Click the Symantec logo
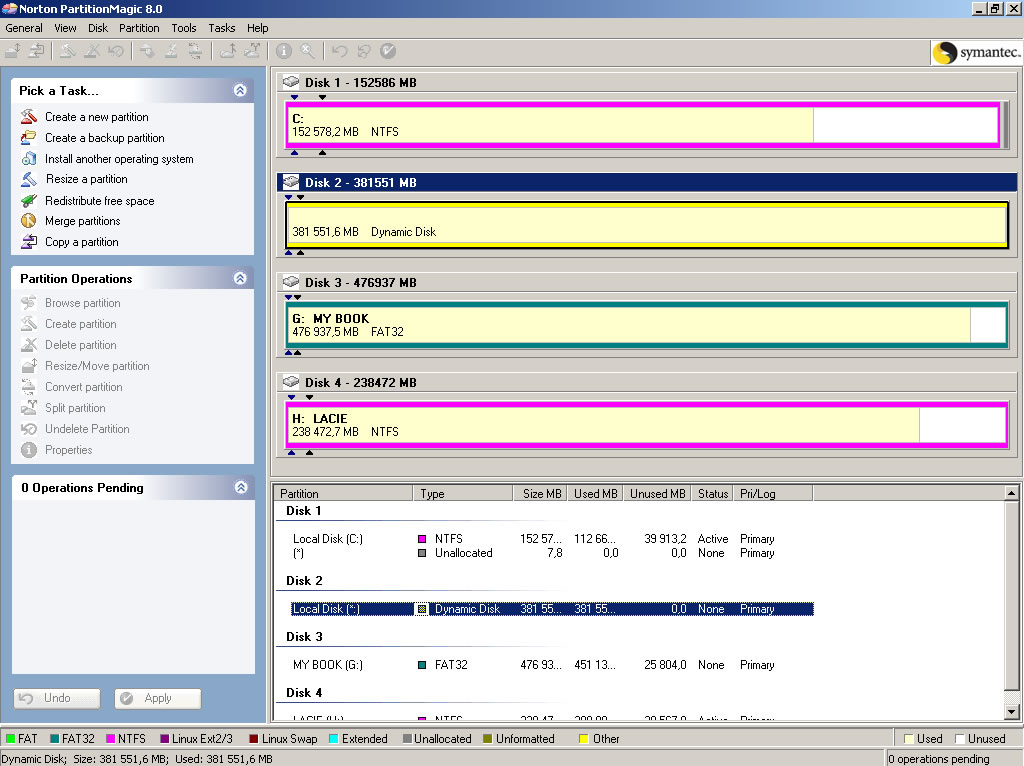Screen dimensions: 1024x766 (976, 52)
